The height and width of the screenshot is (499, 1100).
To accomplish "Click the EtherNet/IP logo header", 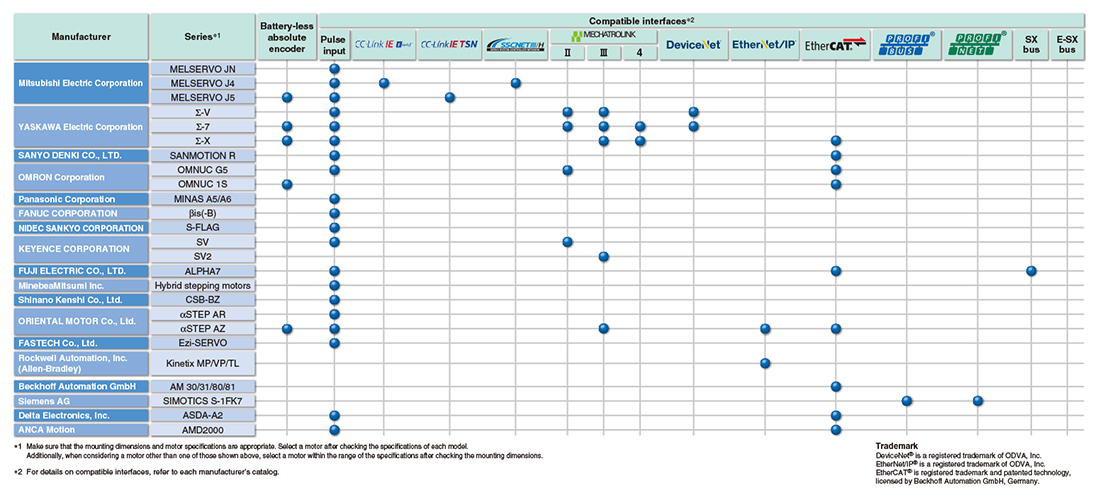I will click(x=765, y=45).
